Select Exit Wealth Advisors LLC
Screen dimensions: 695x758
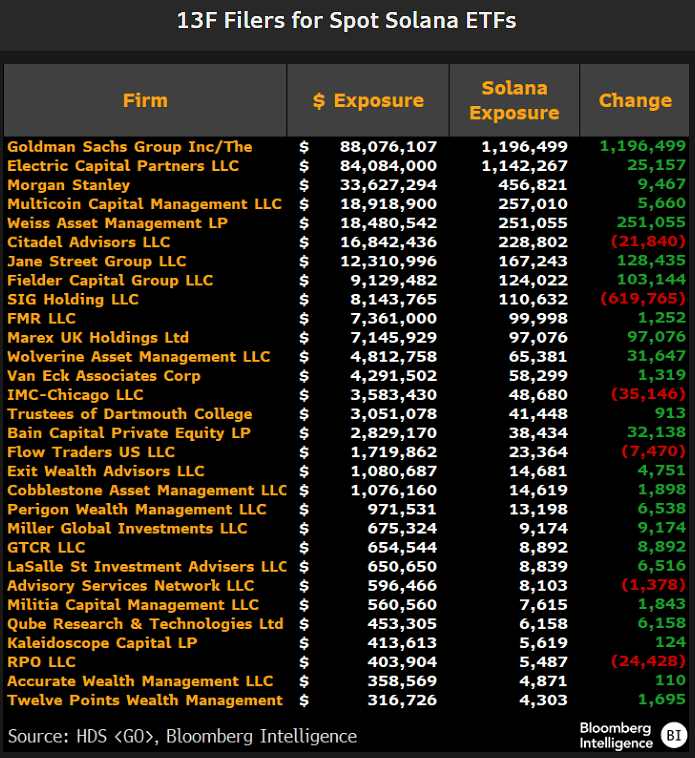105,471
